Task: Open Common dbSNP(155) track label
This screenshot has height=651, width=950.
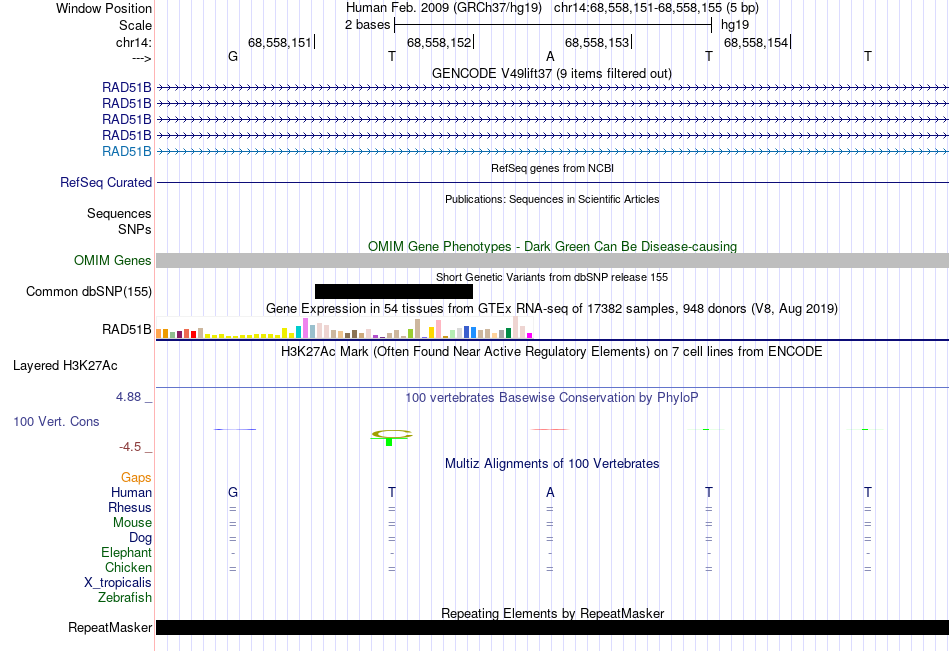Action: click(89, 292)
